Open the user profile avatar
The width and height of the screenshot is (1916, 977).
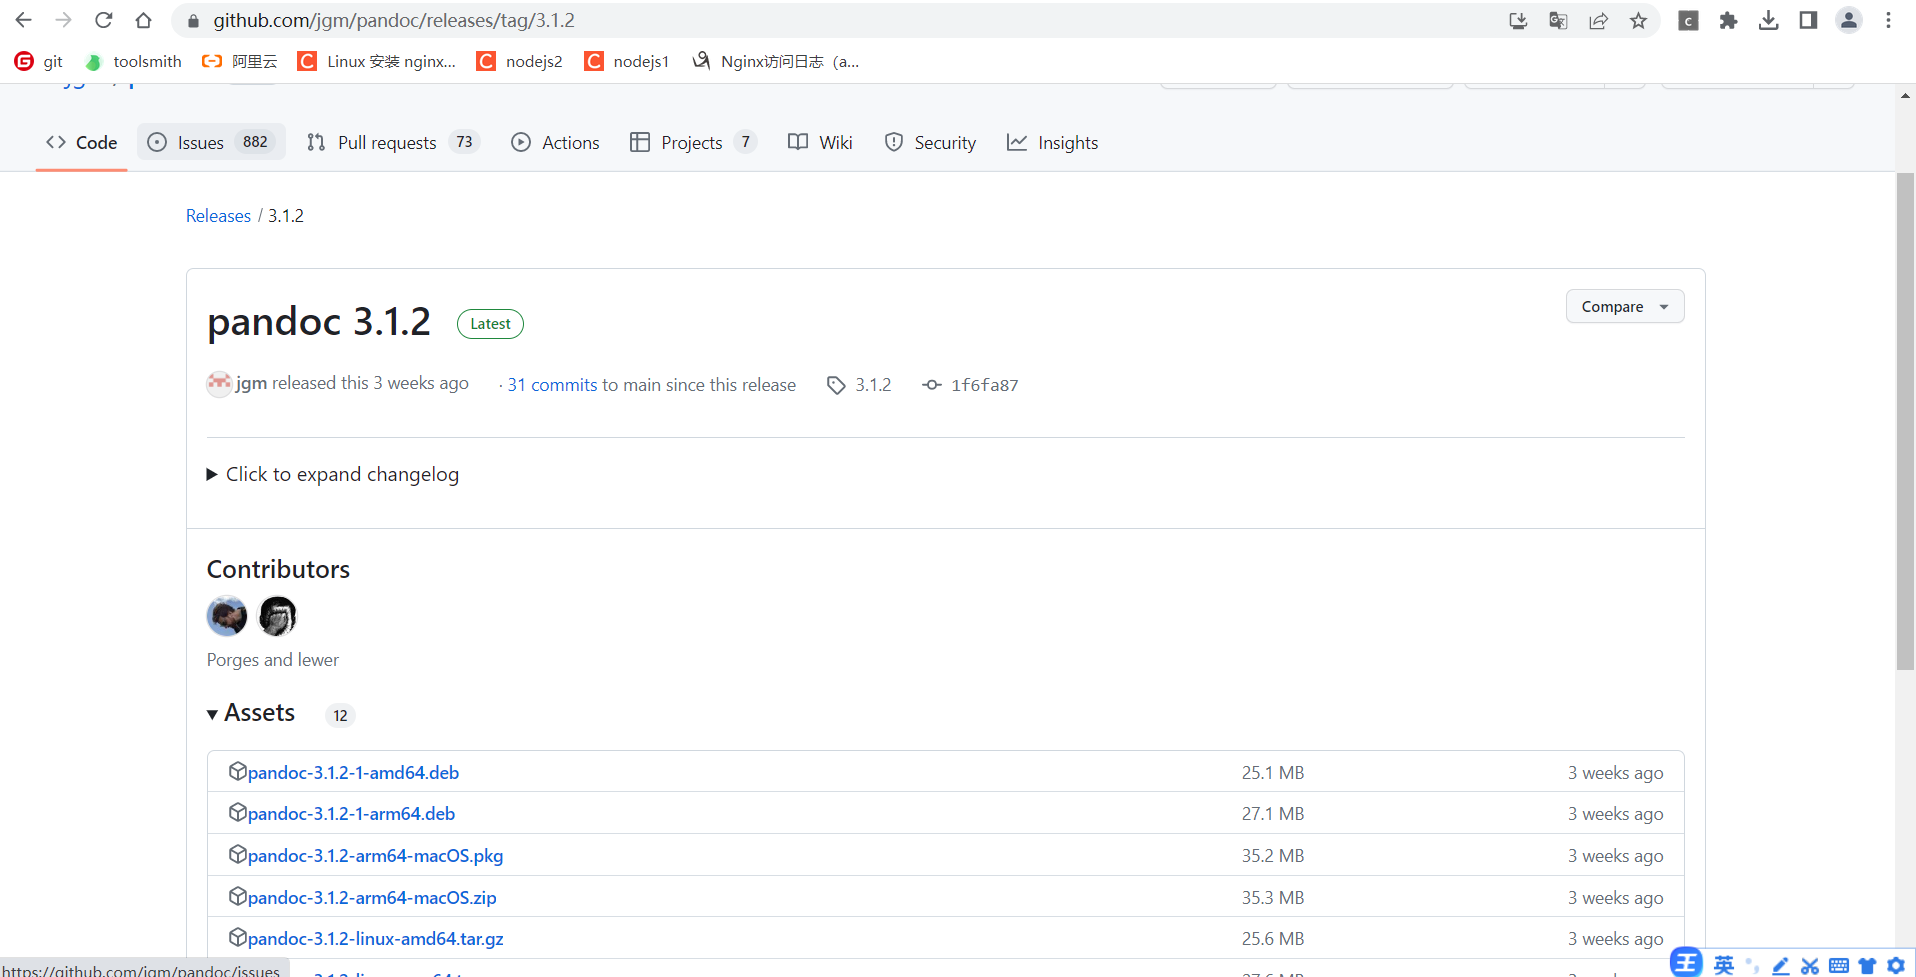[x=1849, y=20]
